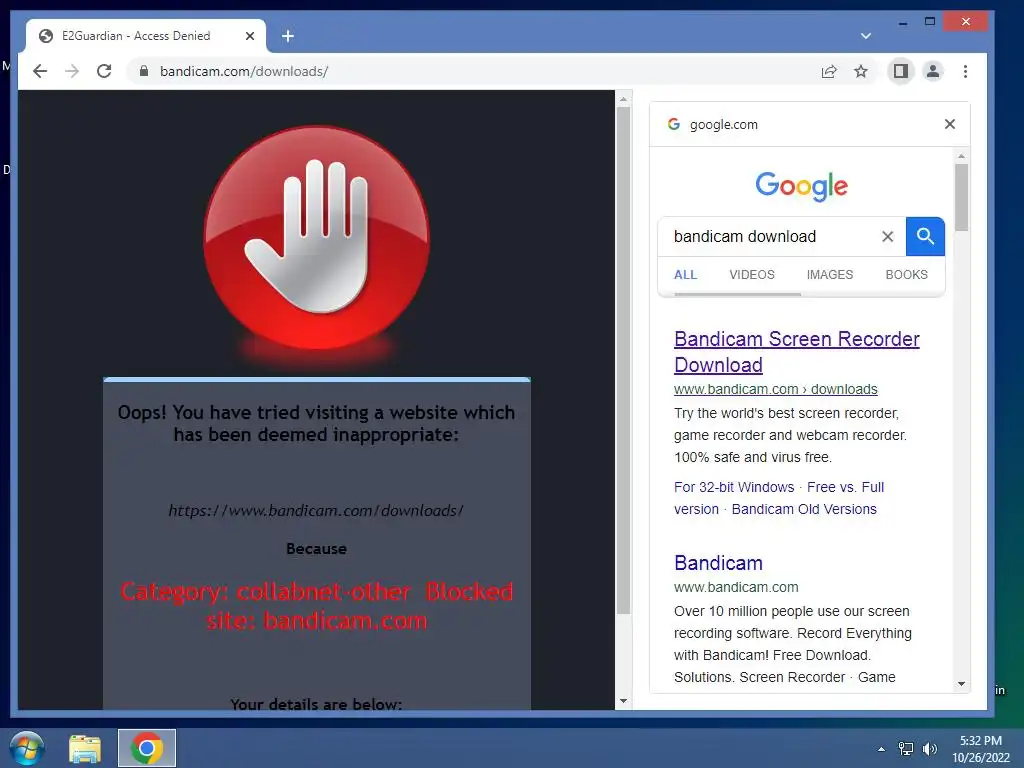Share this page via share icon

(829, 71)
